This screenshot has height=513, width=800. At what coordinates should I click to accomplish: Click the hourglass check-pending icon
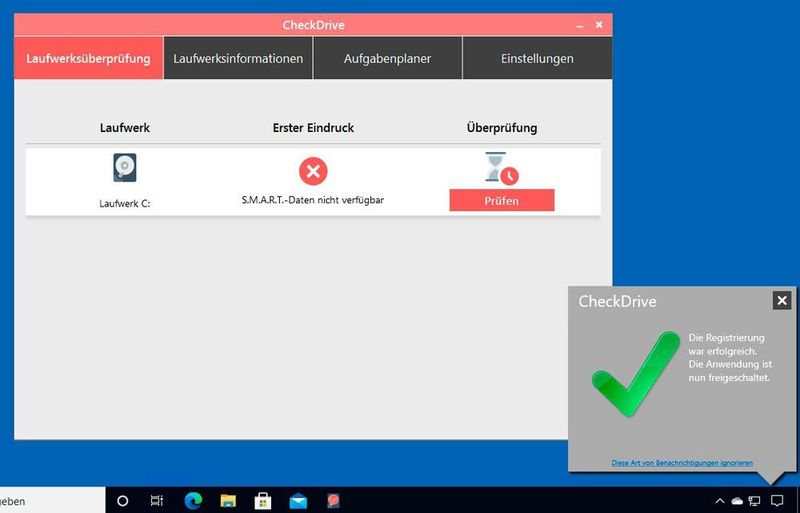click(x=501, y=168)
